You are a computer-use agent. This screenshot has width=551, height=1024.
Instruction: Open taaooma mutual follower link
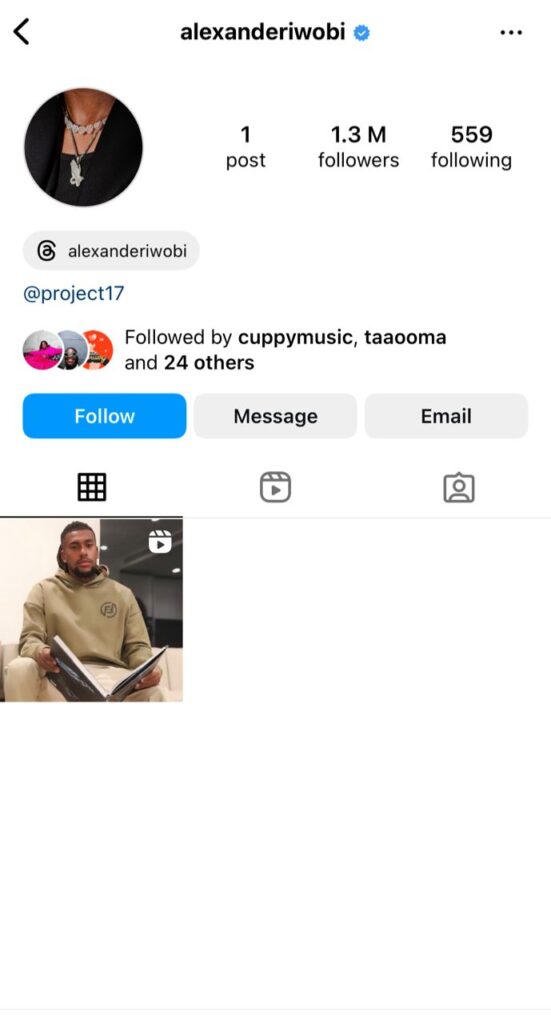405,338
